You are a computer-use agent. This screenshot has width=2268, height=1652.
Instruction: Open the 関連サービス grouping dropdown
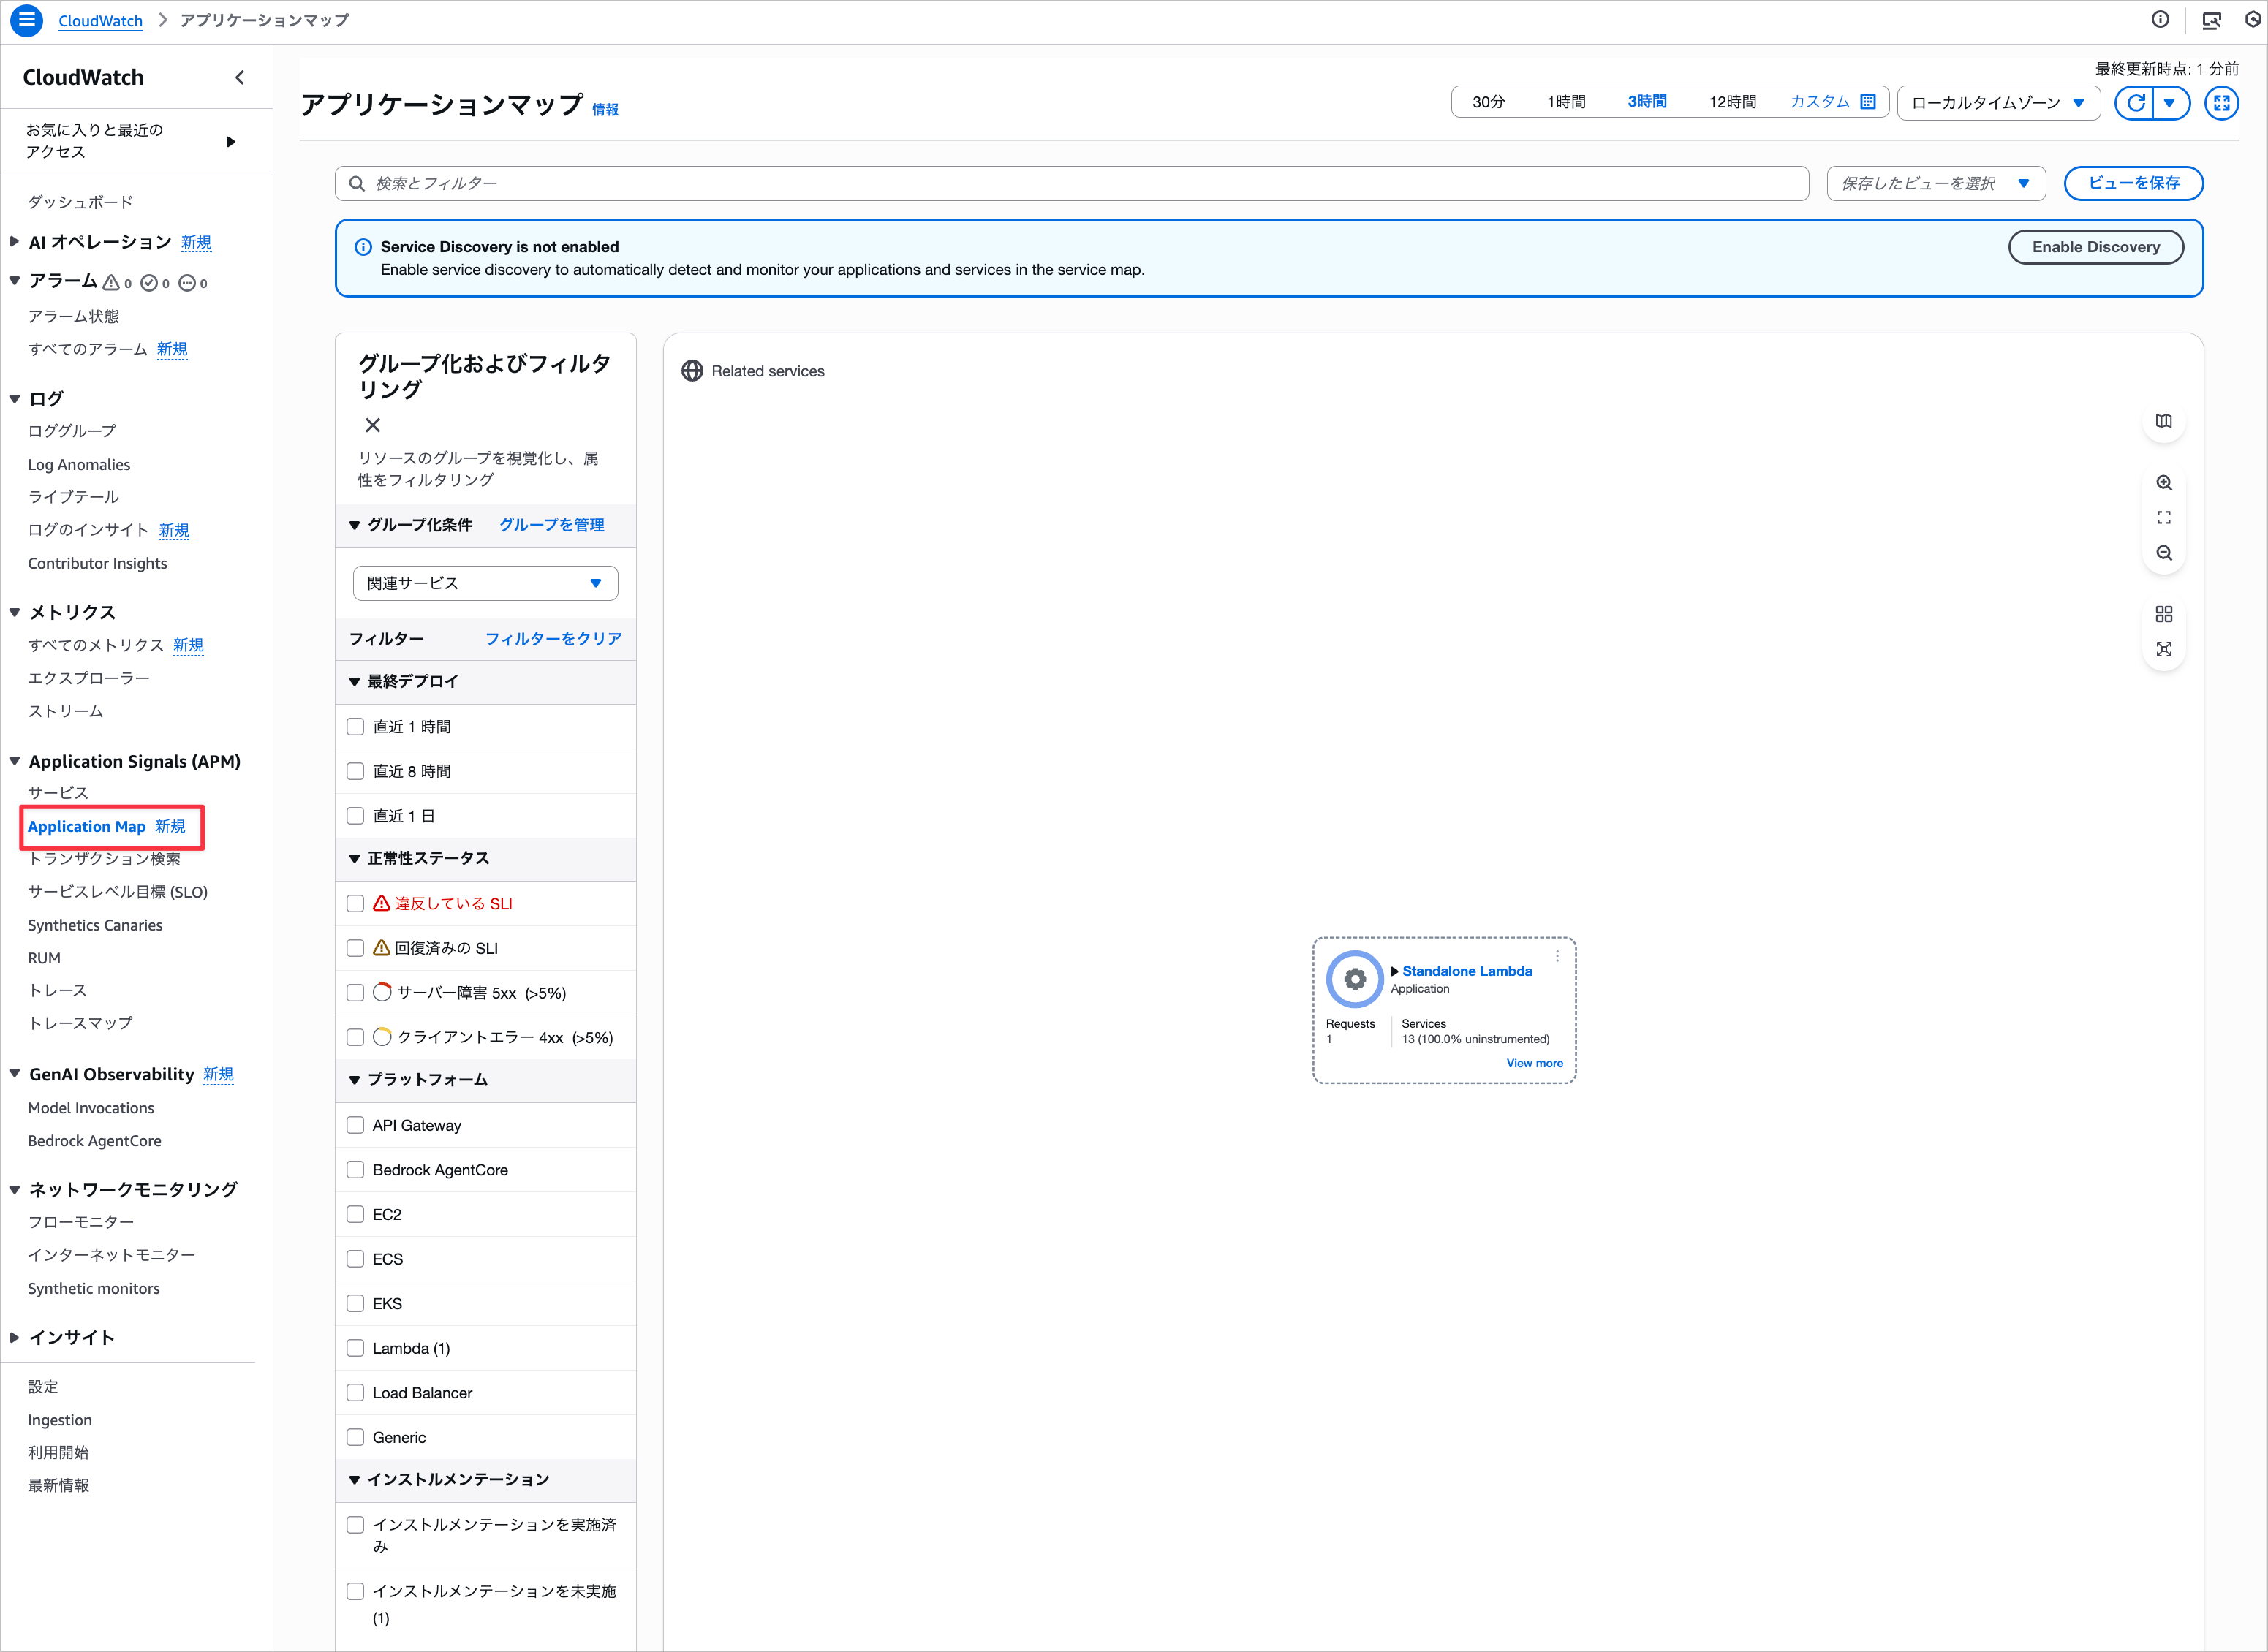coord(485,583)
